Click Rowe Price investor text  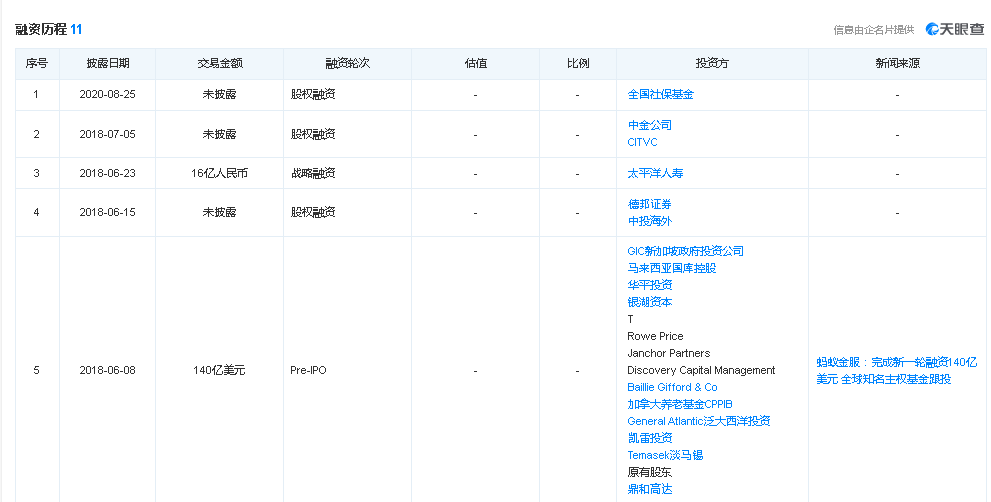point(655,336)
